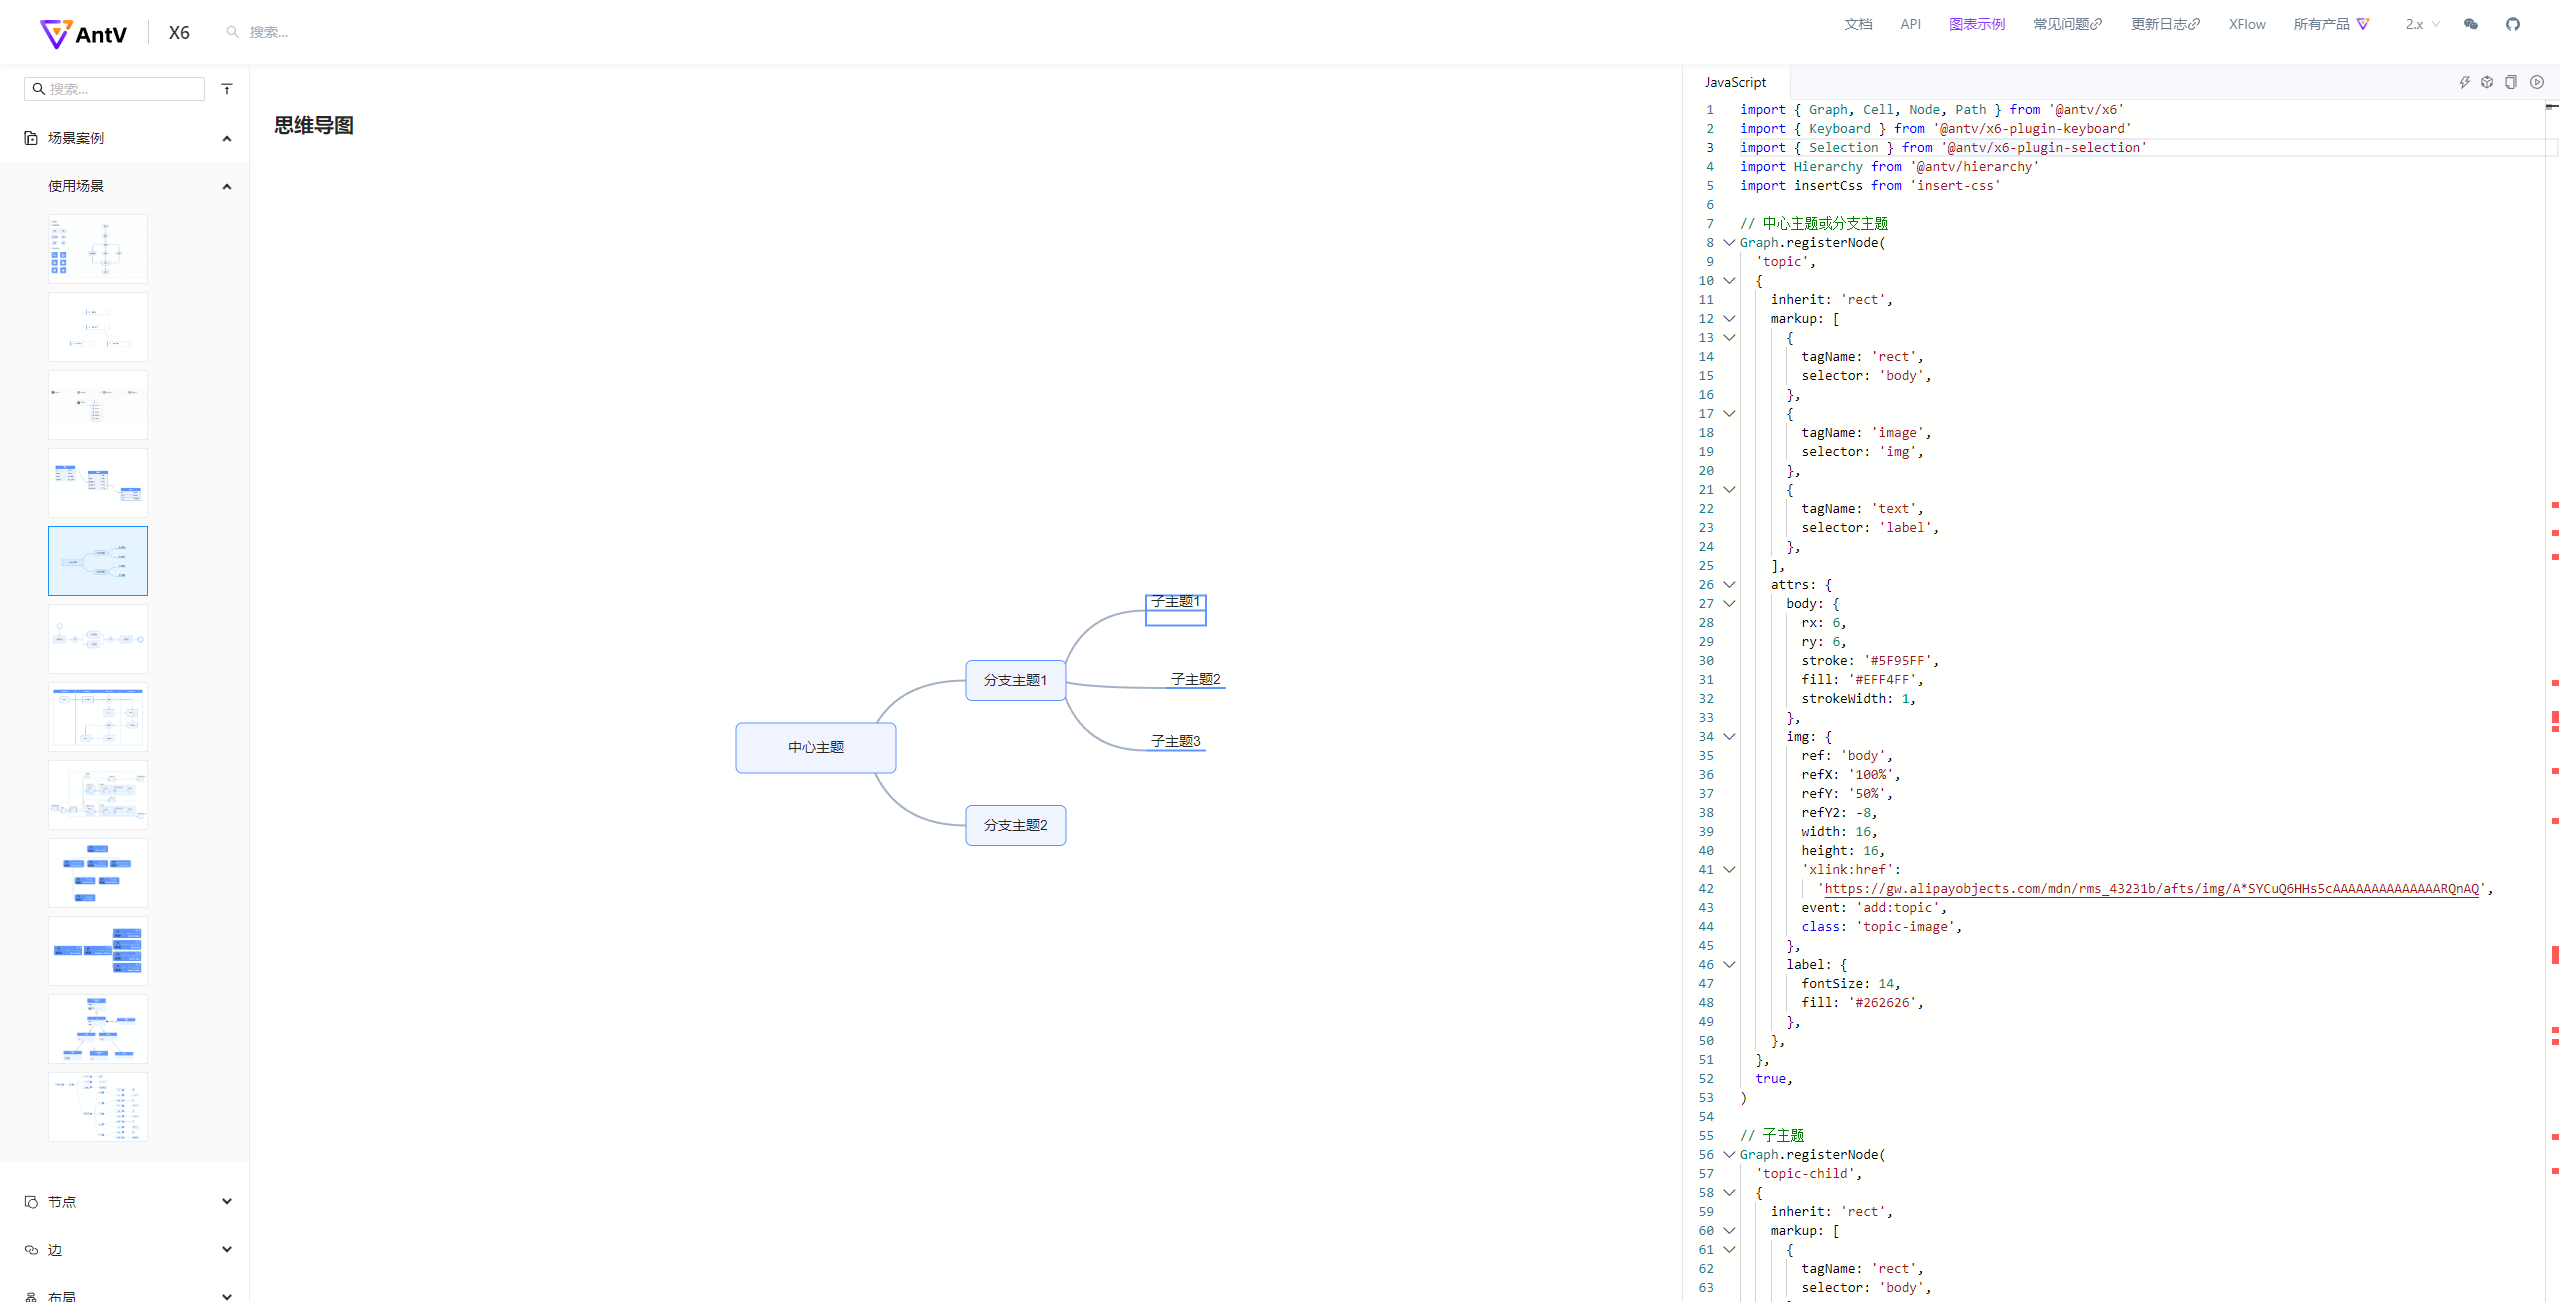Fold code at line 26 attrs arrow
This screenshot has width=2560, height=1302.
point(1729,585)
